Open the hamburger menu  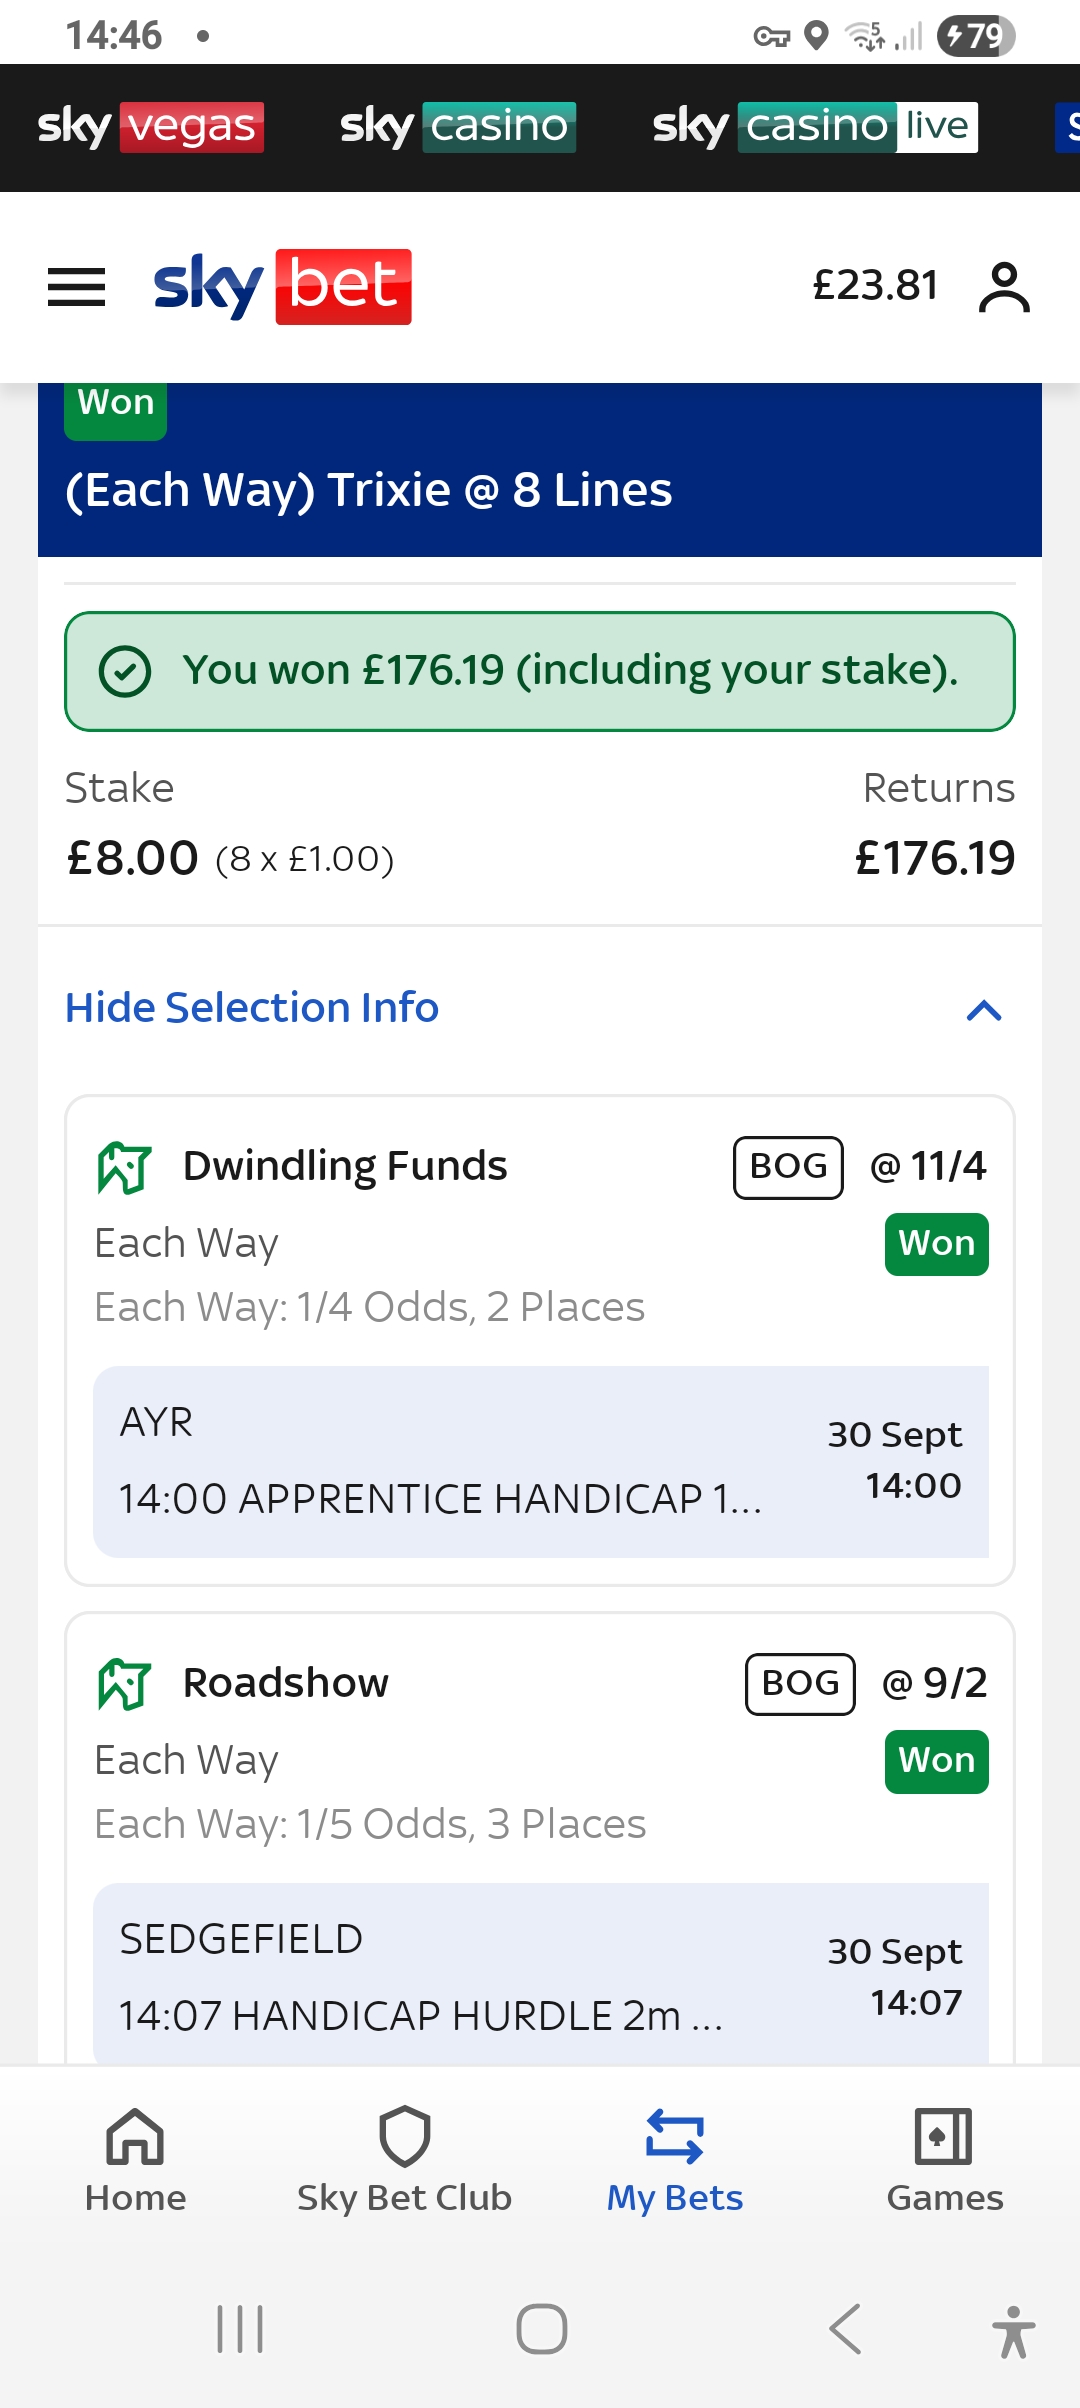76,287
